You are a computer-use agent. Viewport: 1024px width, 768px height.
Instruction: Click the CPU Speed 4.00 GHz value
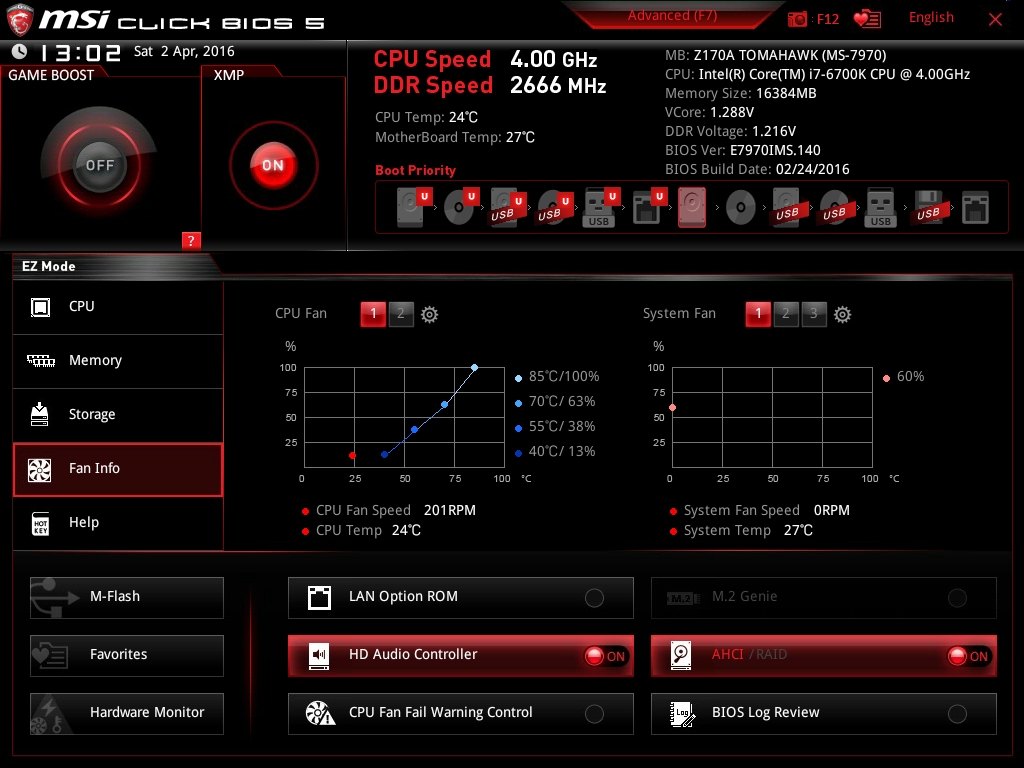click(554, 59)
